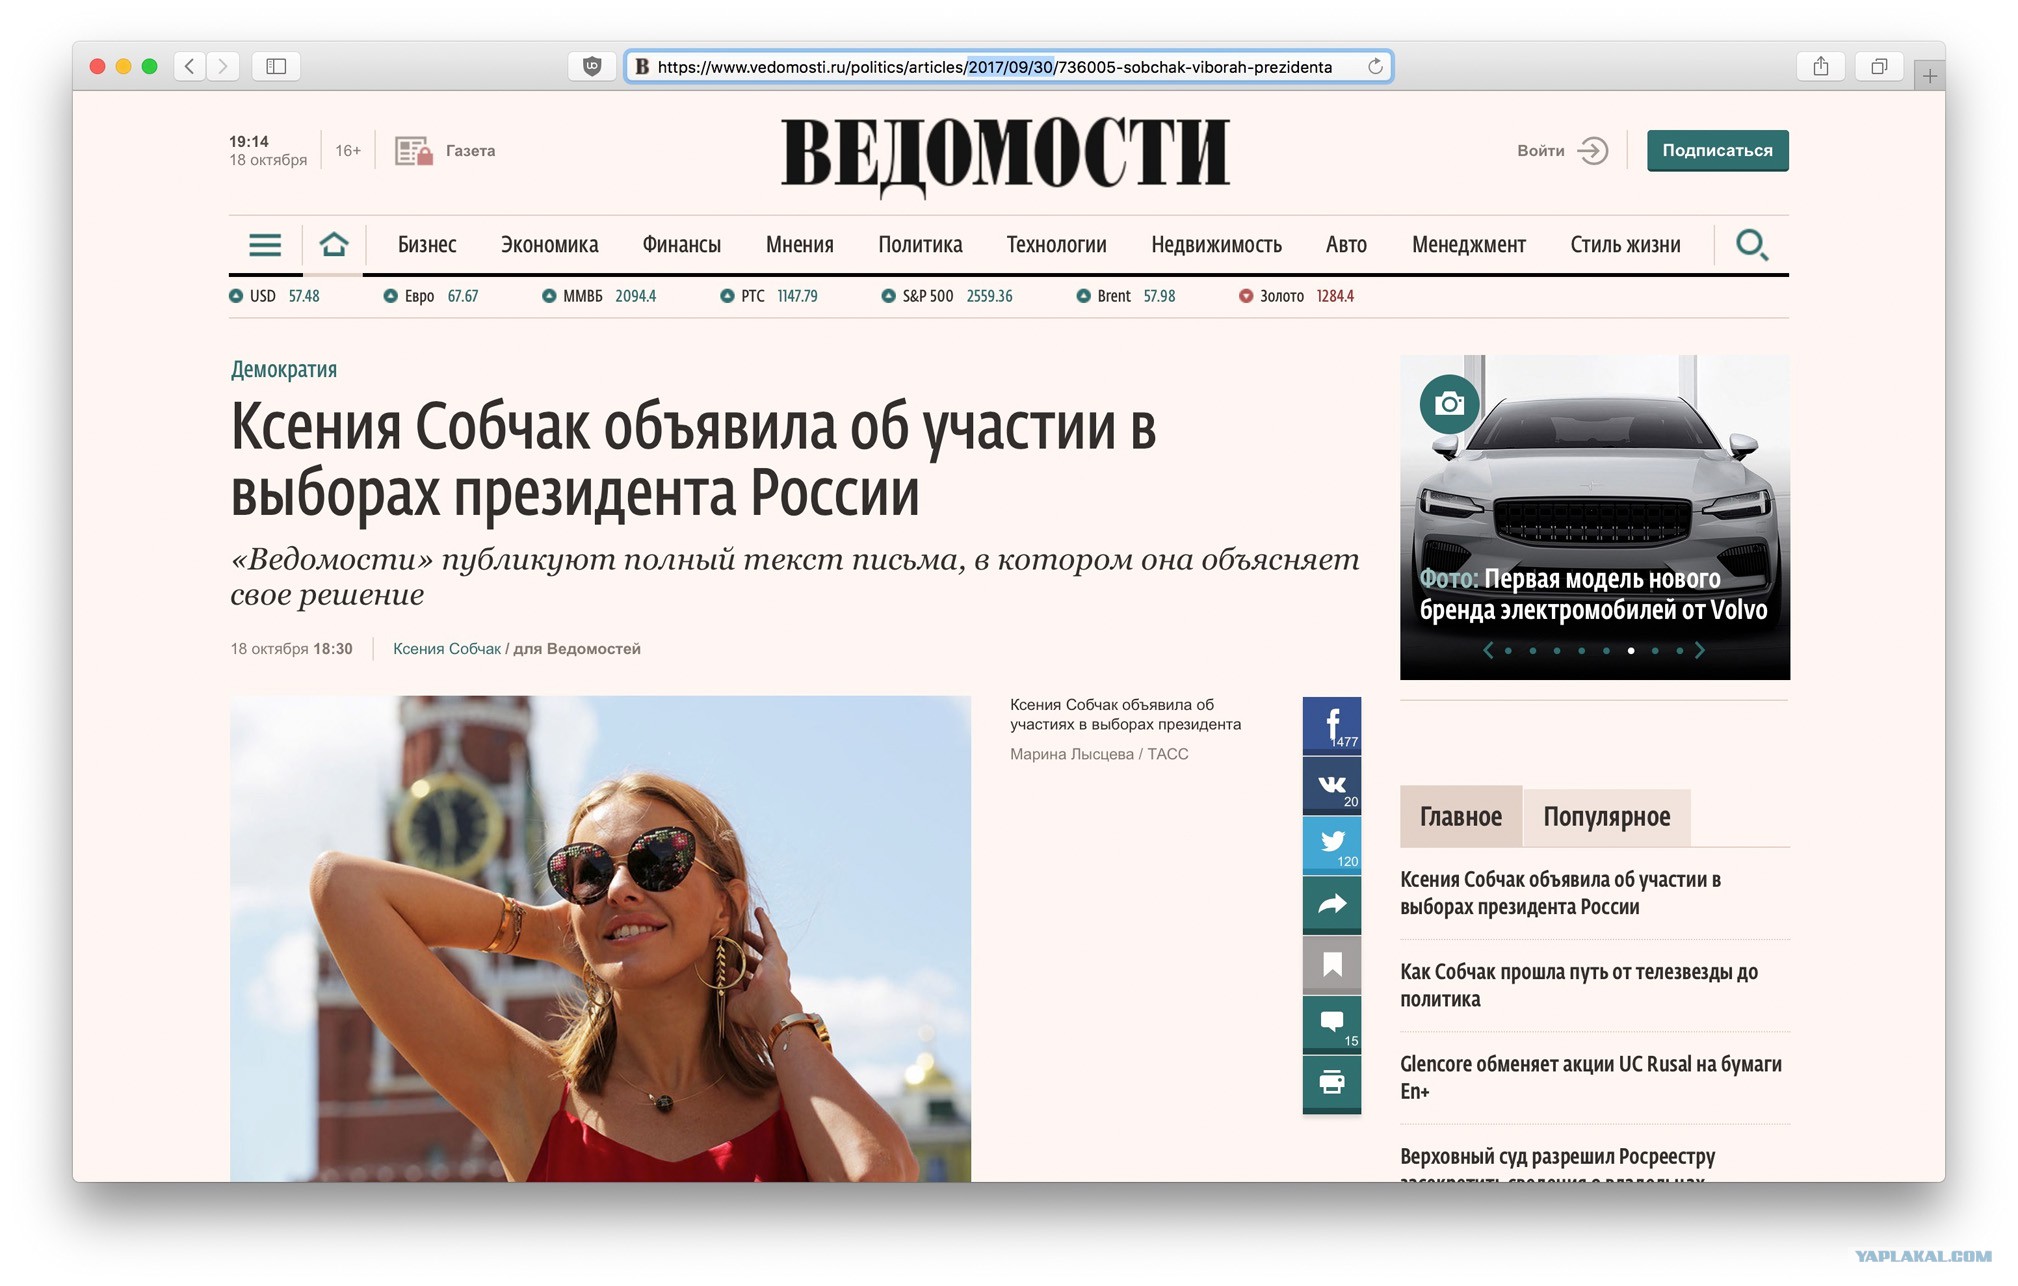
Task: Switch to the Главное tab
Action: (x=1461, y=817)
